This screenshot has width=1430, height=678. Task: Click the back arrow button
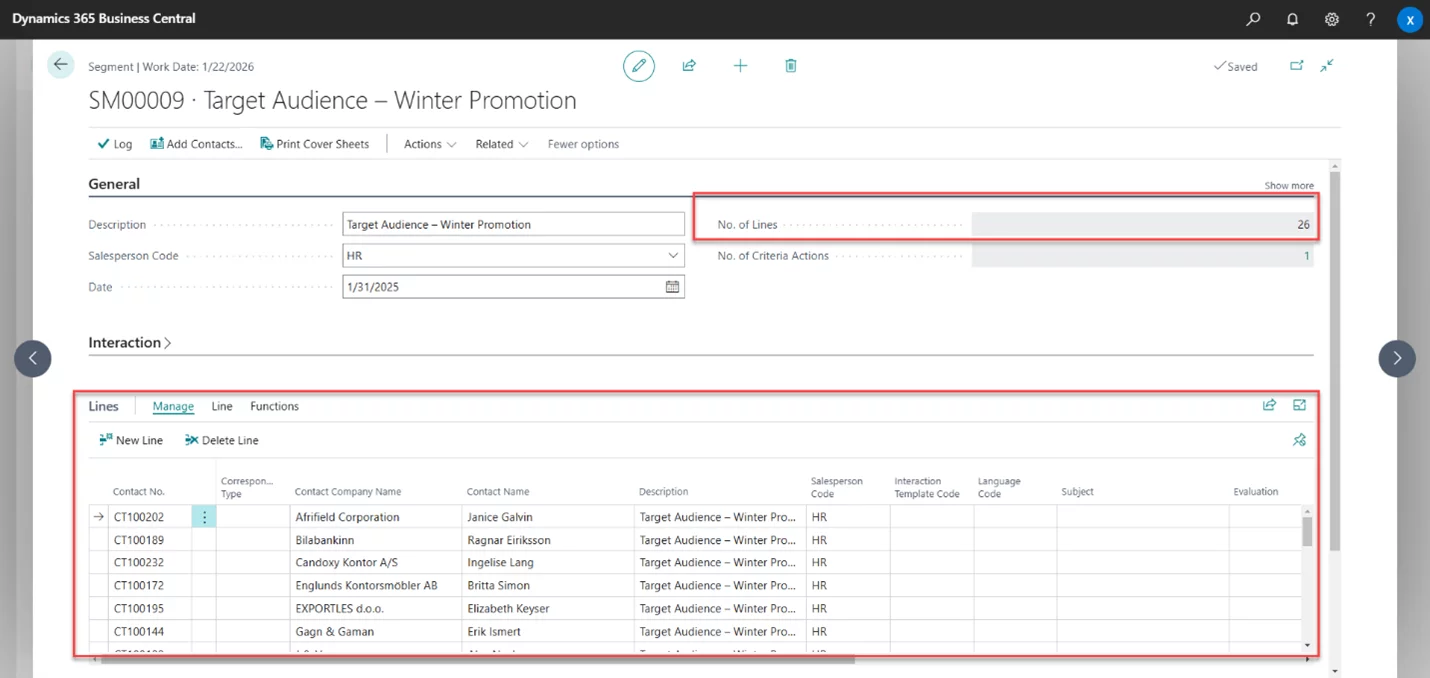click(61, 65)
